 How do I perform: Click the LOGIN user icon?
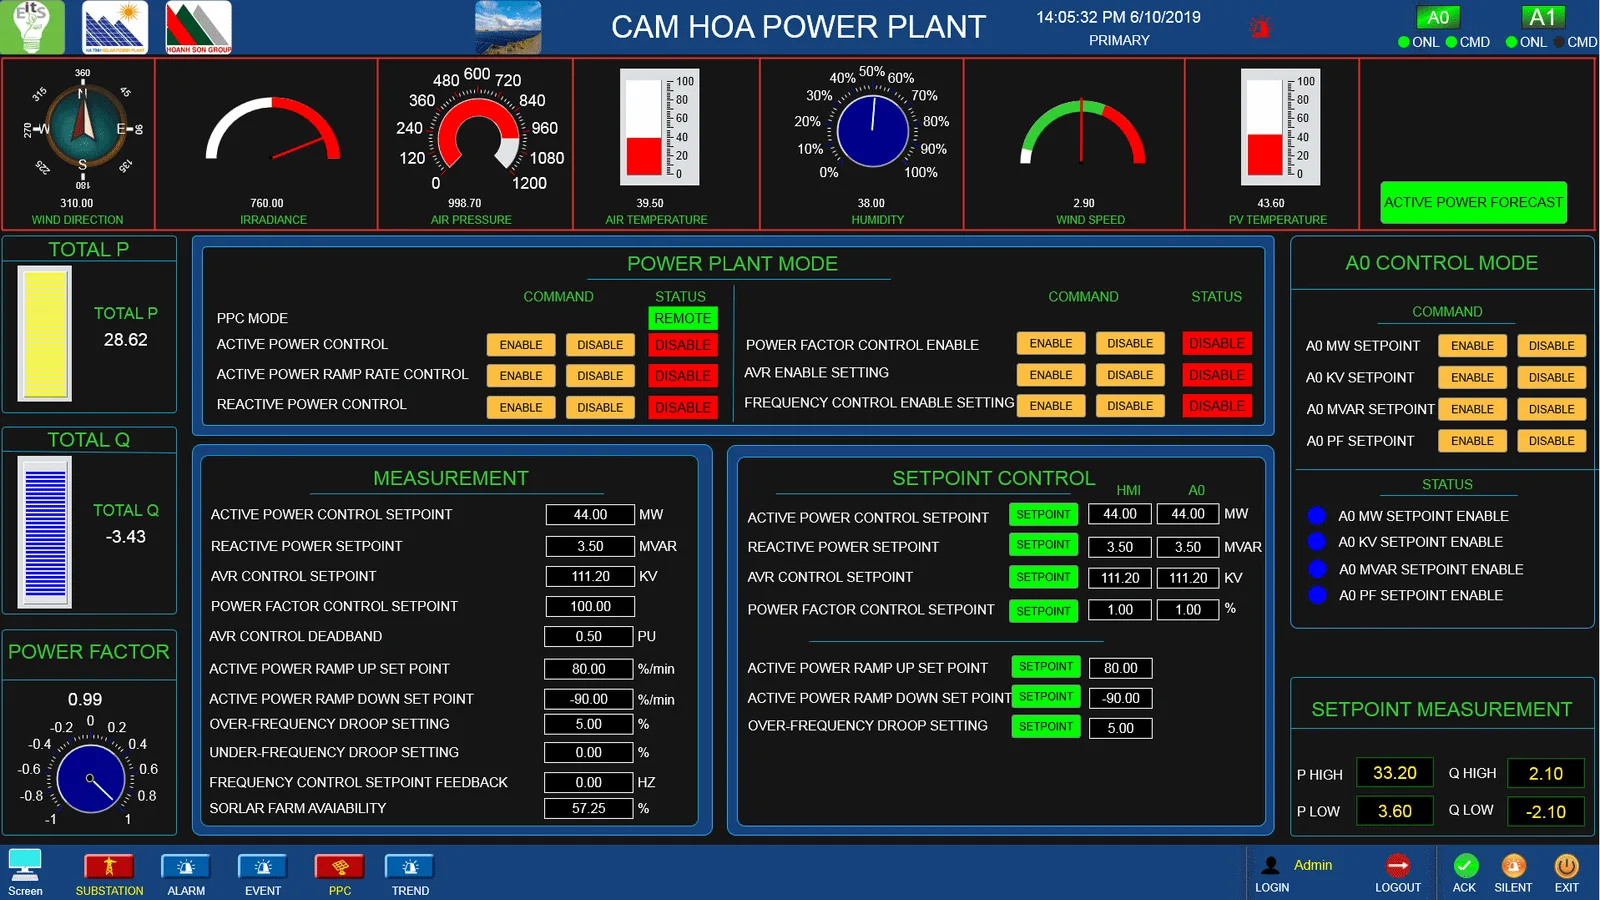[1271, 866]
